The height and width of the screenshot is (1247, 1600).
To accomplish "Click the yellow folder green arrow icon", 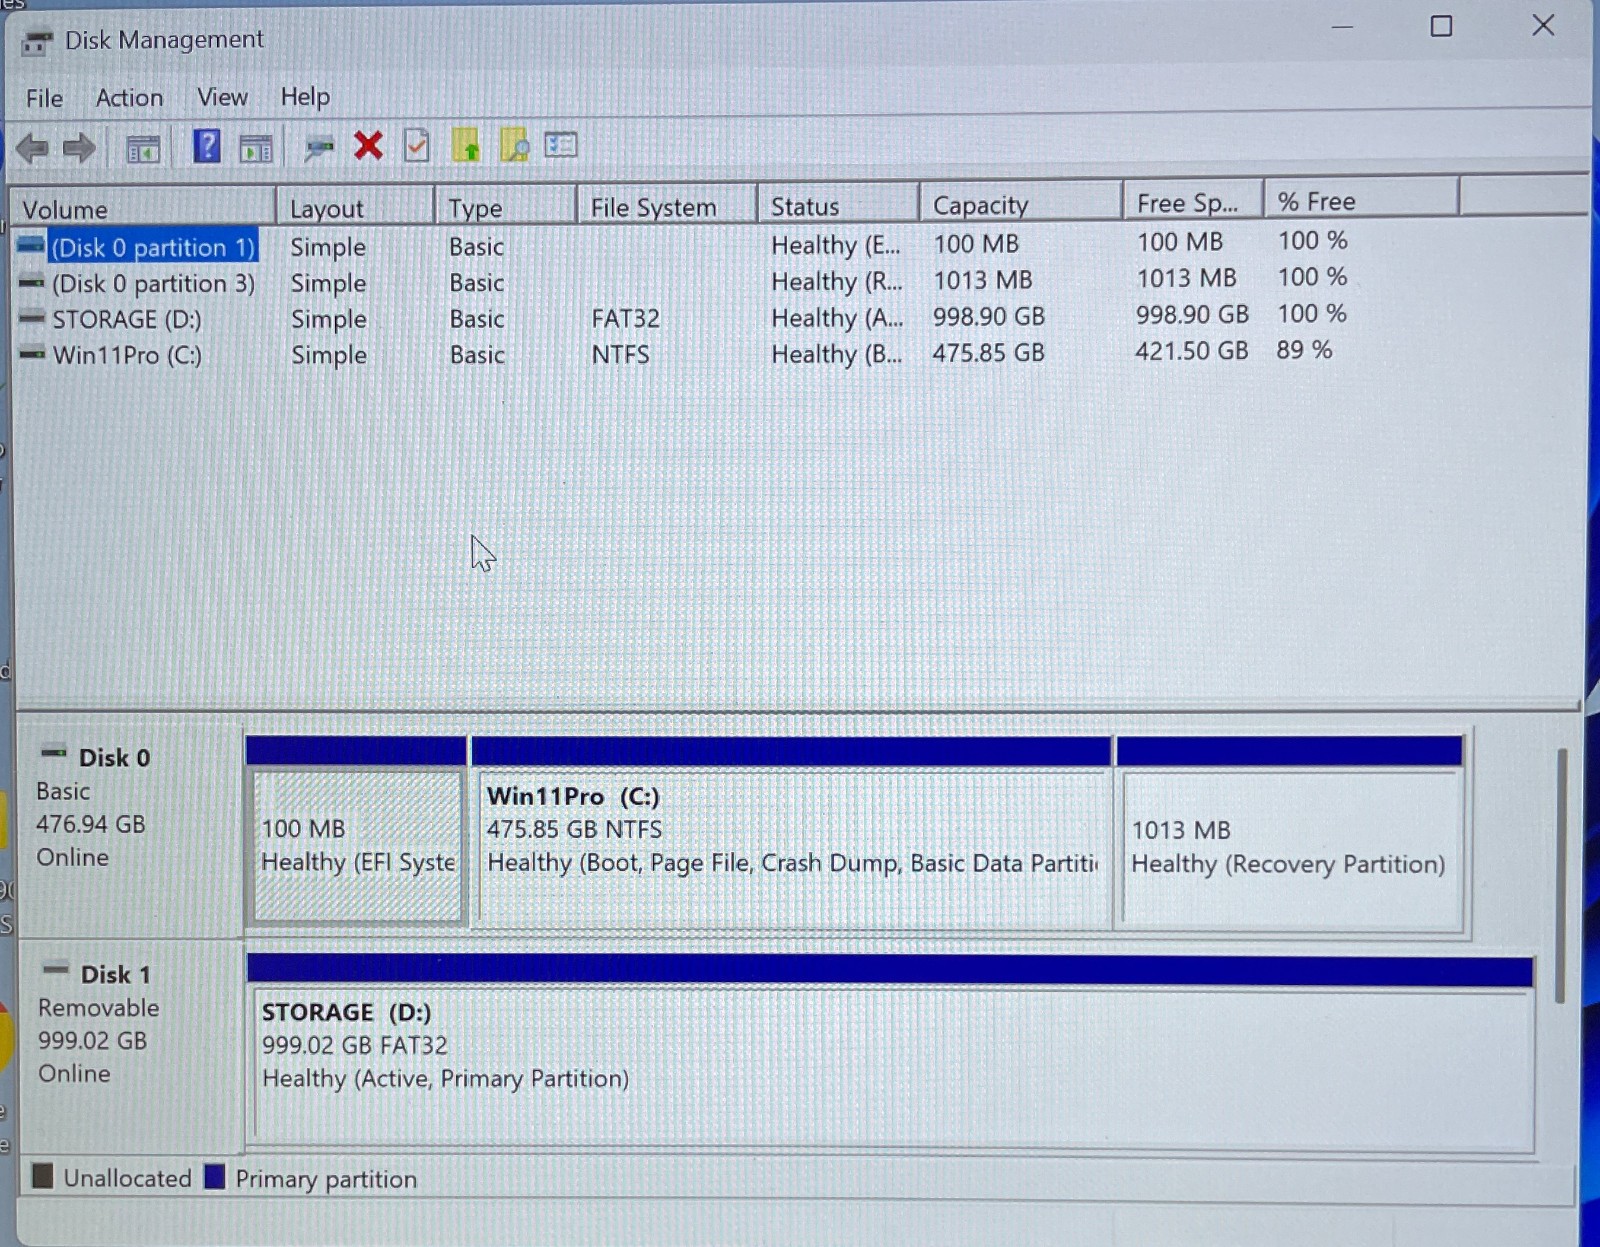I will [x=466, y=145].
